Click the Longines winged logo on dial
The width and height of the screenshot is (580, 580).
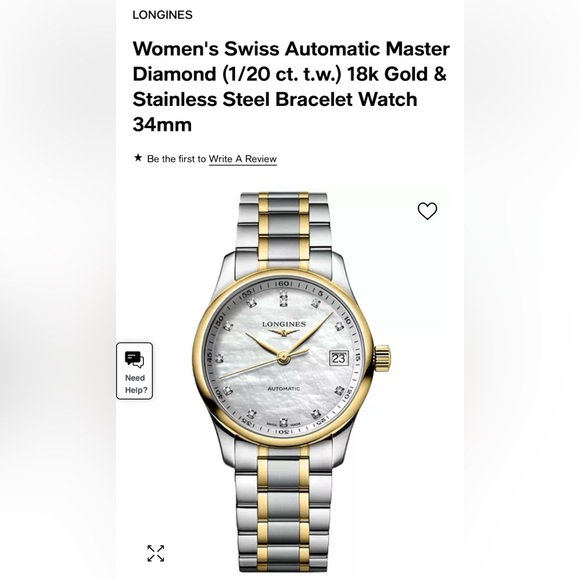(284, 333)
